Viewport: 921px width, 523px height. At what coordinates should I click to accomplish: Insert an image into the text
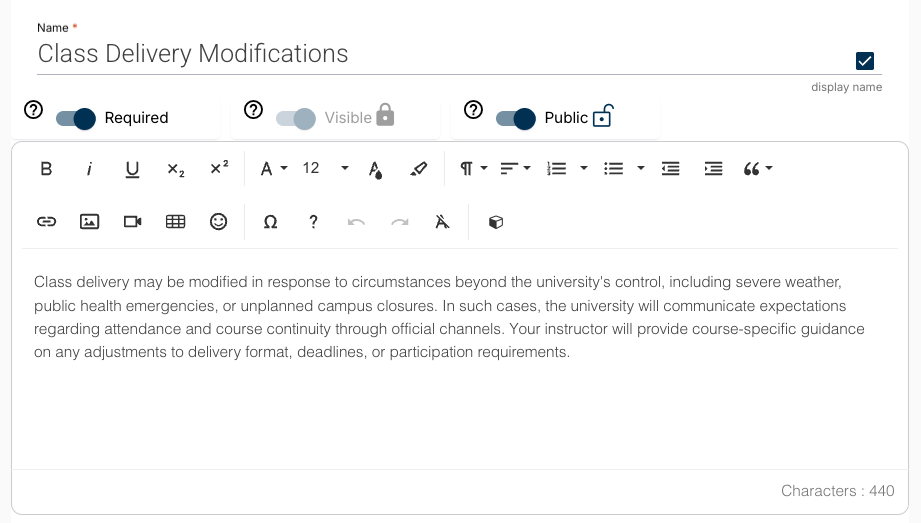89,222
